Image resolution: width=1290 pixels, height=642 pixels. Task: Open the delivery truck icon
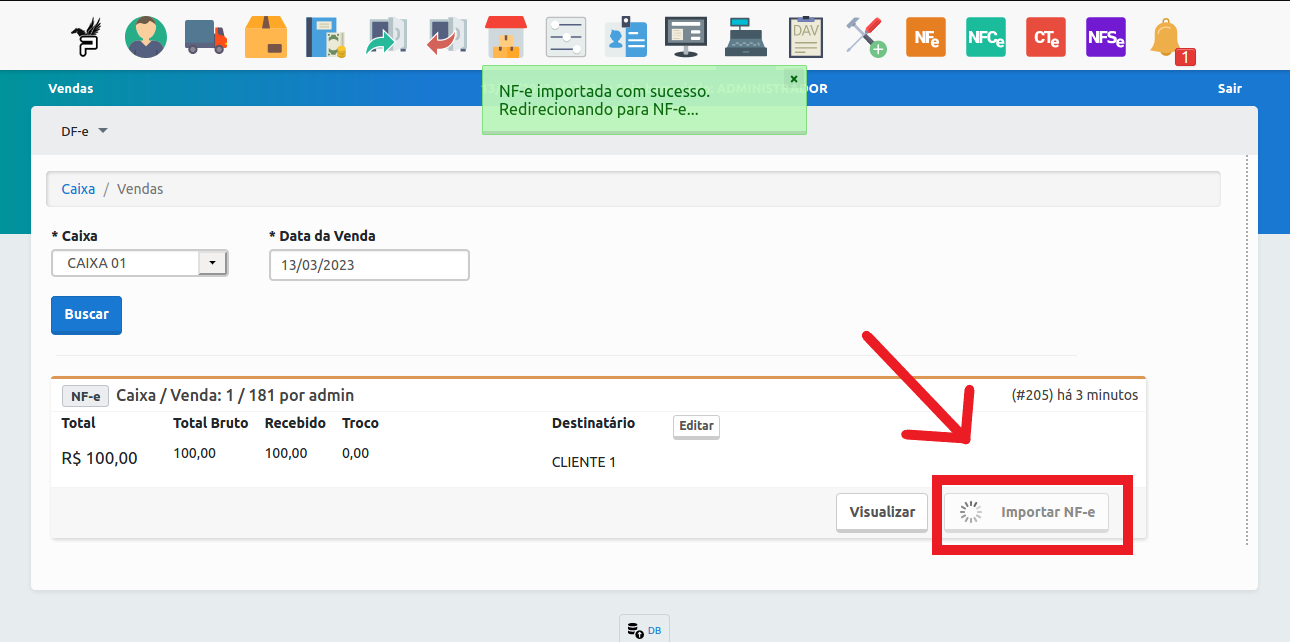(206, 37)
